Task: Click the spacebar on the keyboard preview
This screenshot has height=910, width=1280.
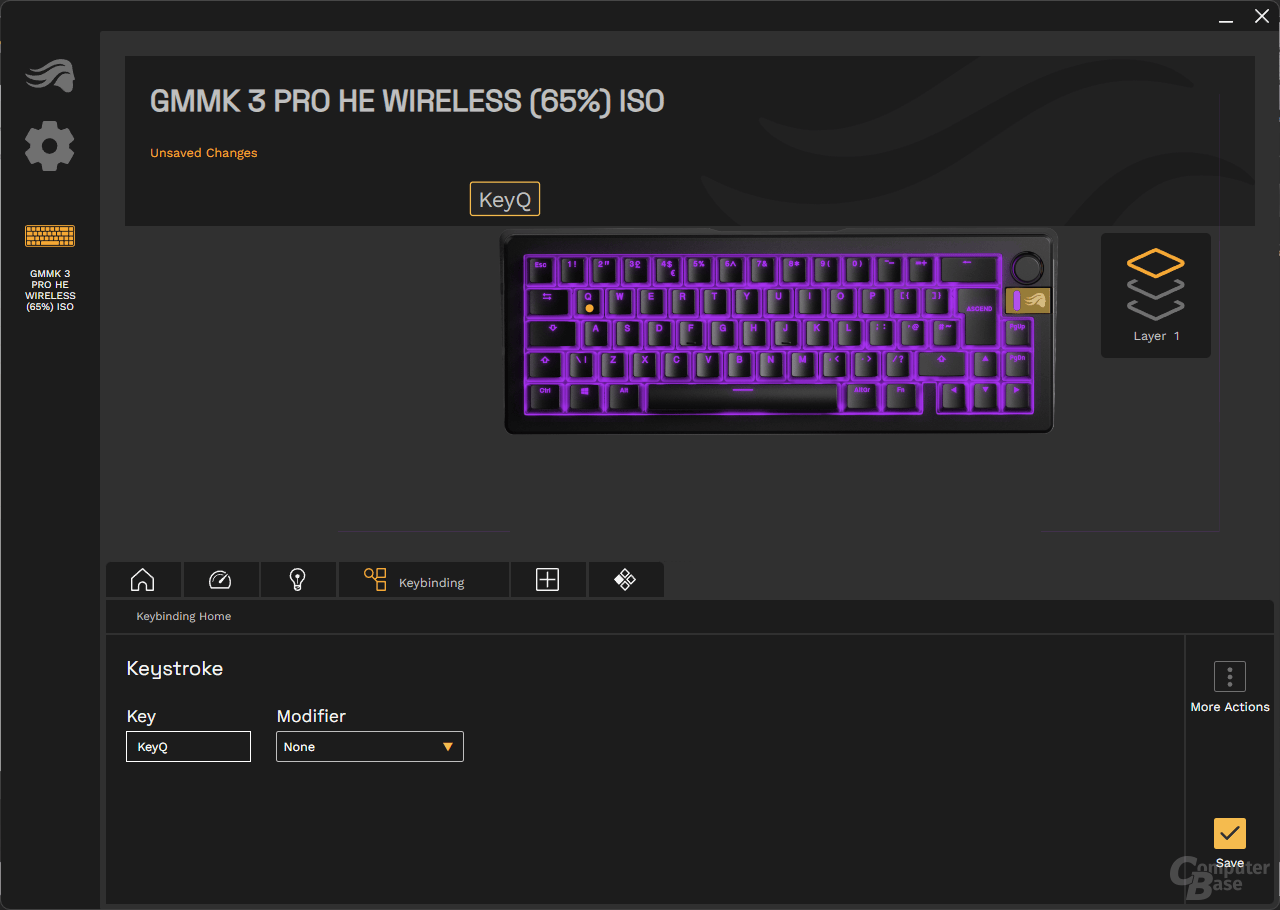Action: [x=742, y=397]
